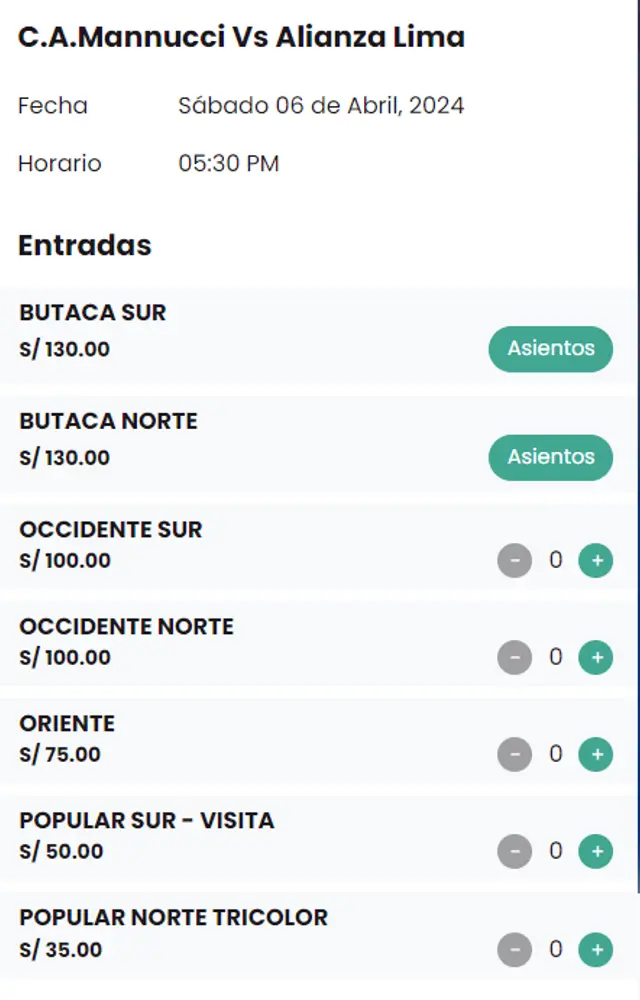Click Asientos for BUTACA NORTE
The width and height of the screenshot is (640, 1000).
[x=550, y=457]
